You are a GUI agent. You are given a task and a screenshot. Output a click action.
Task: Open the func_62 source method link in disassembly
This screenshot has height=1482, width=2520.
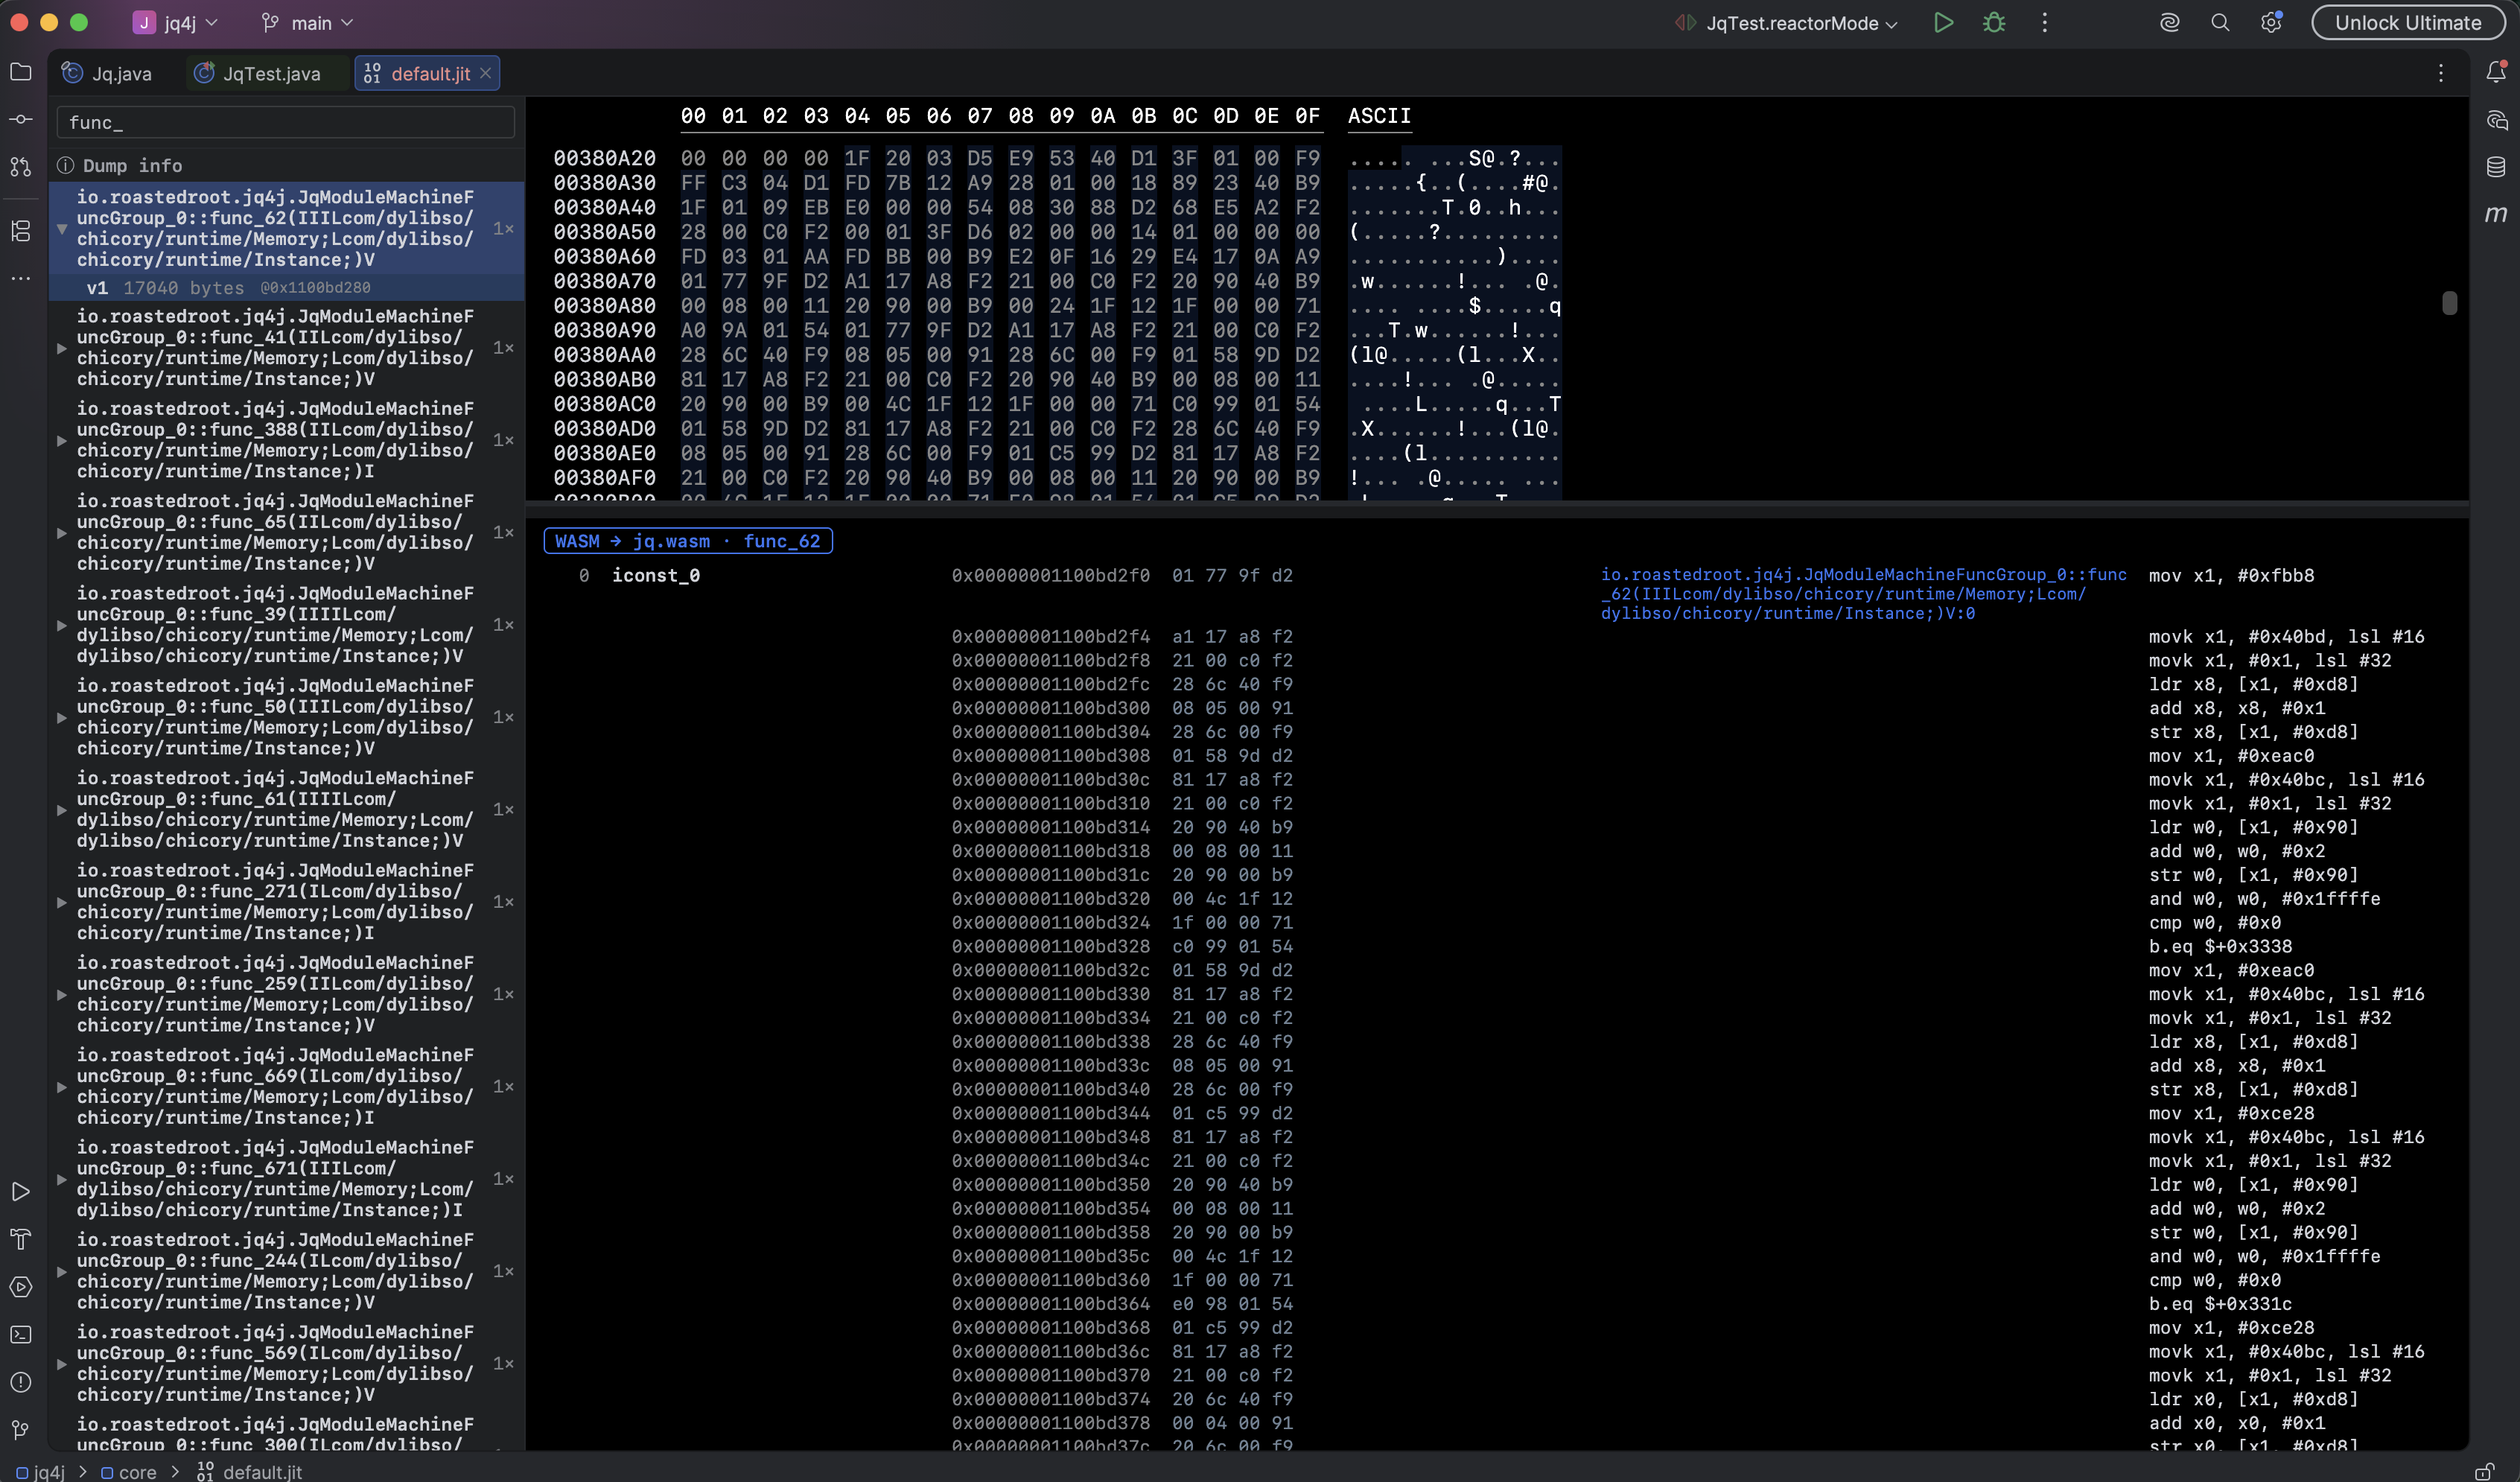[x=1863, y=594]
